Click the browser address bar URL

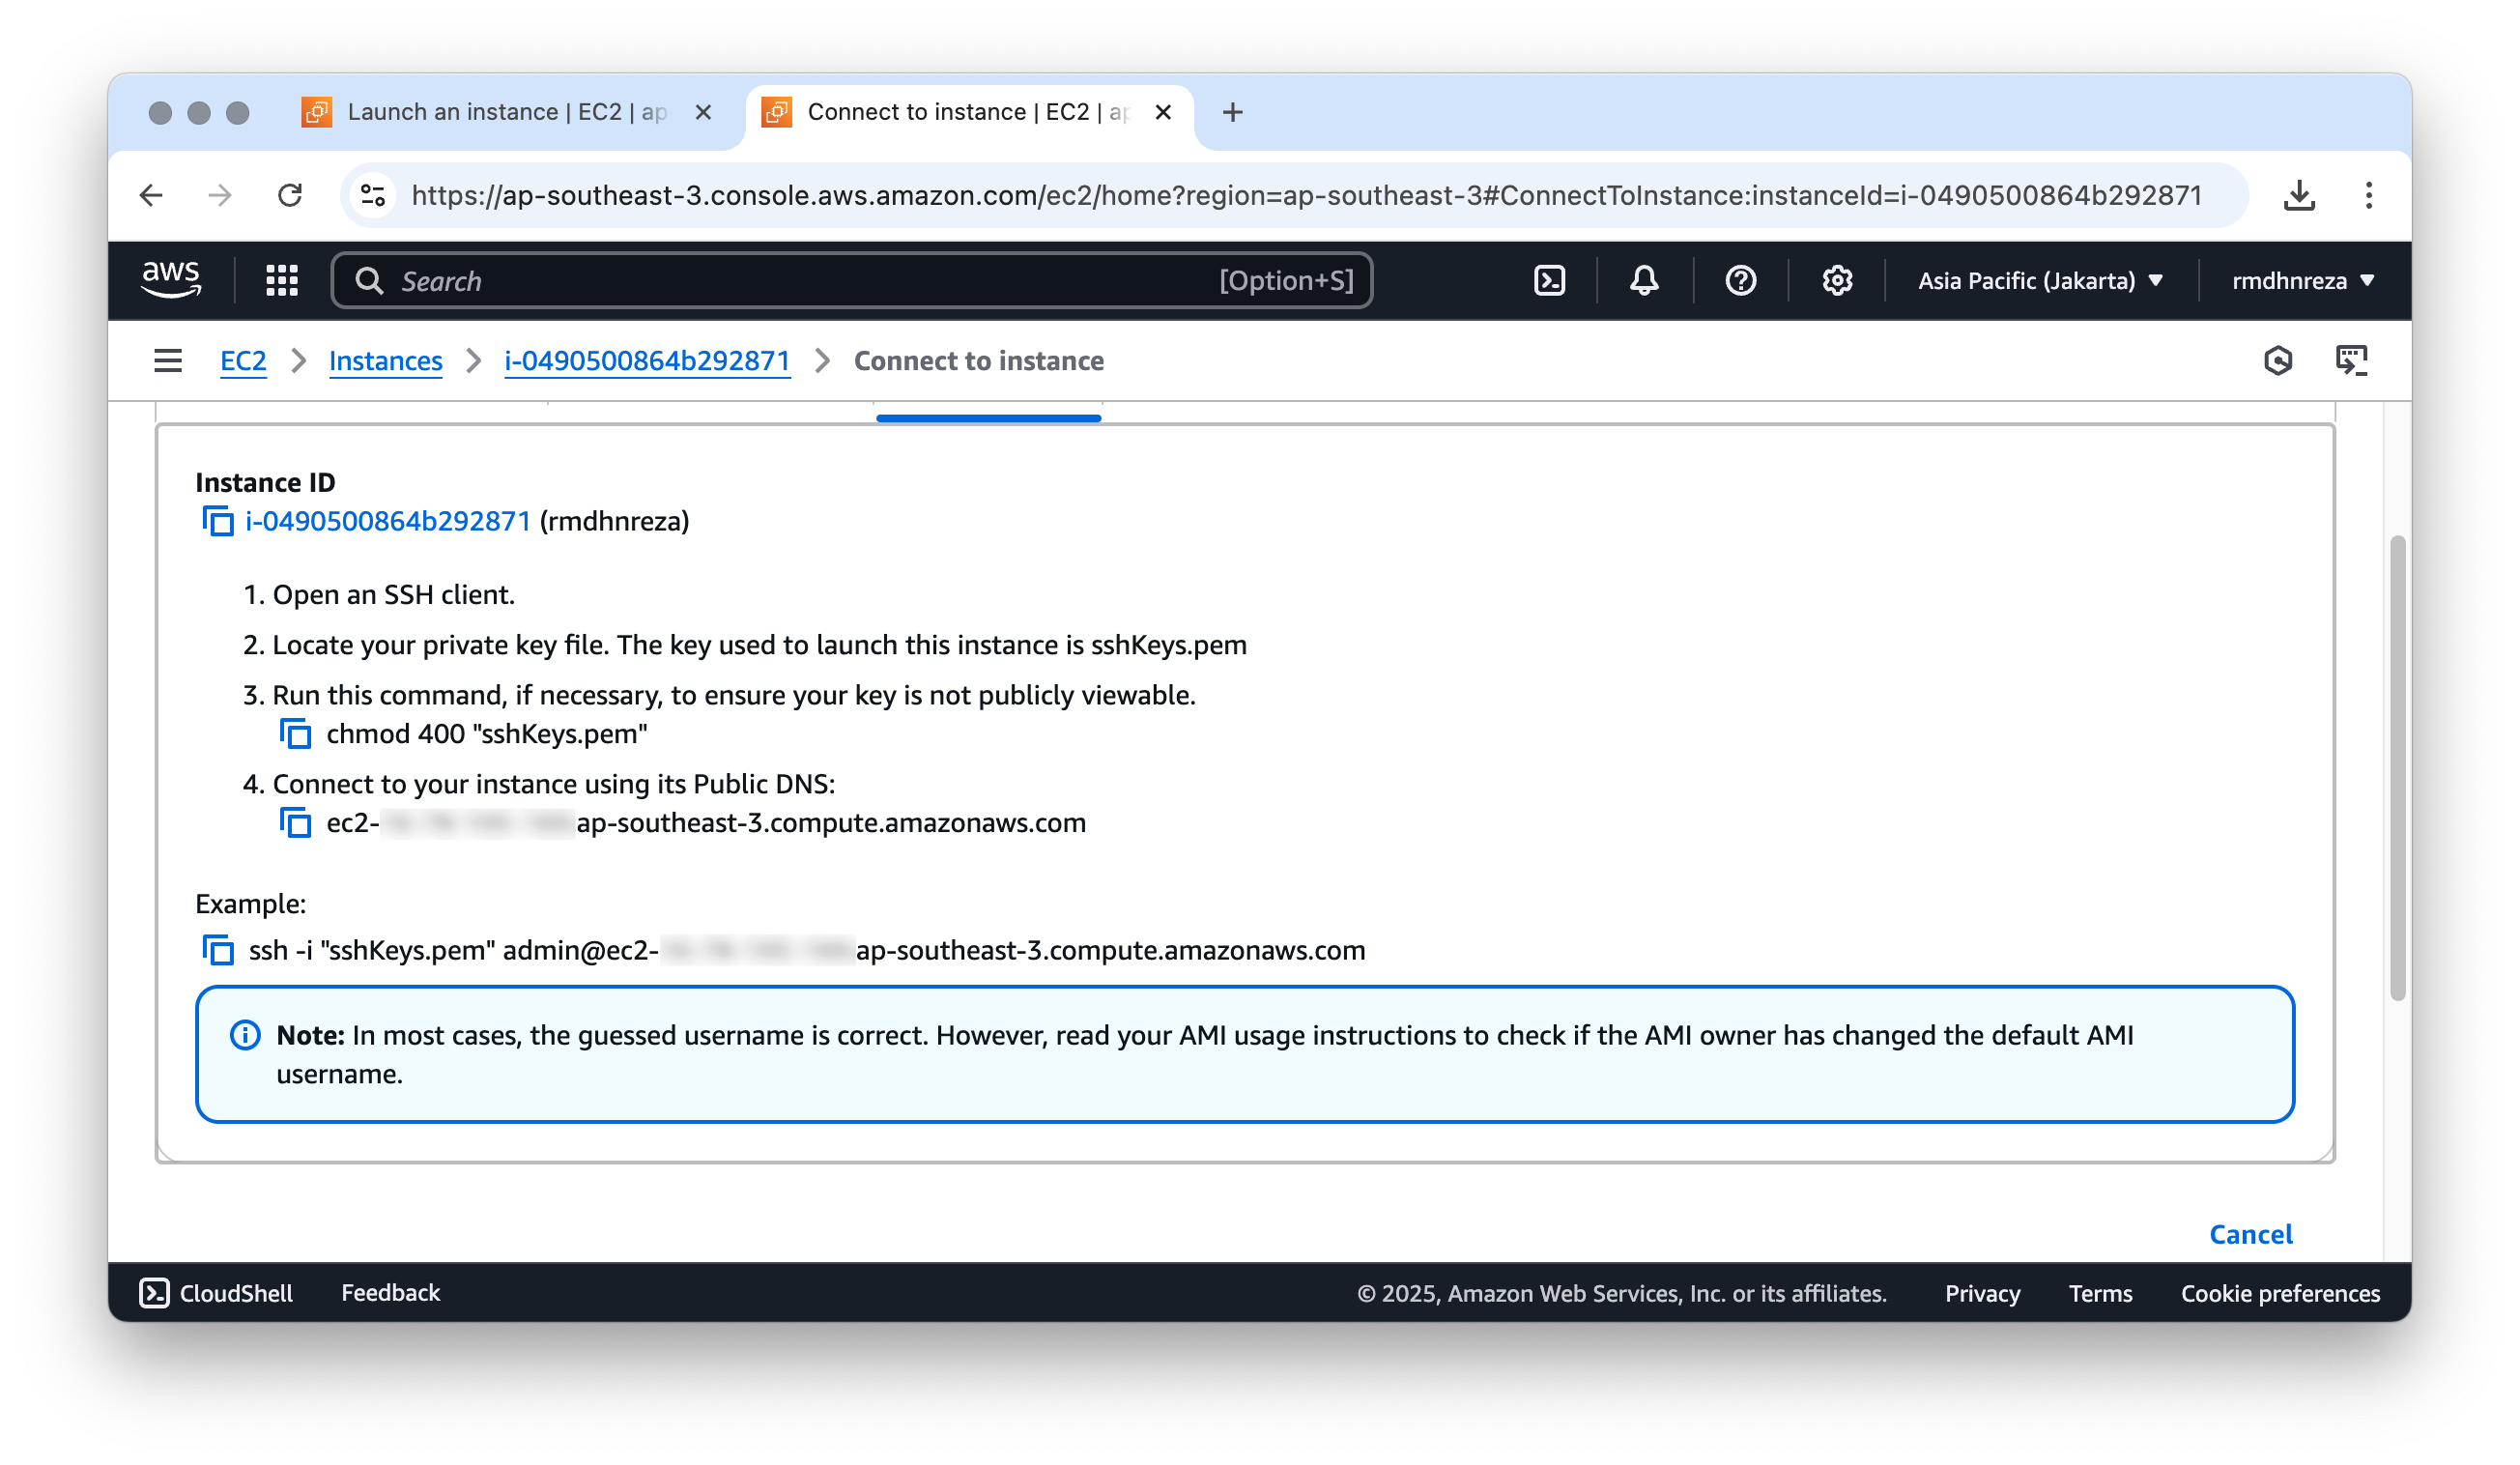pyautogui.click(x=1307, y=195)
